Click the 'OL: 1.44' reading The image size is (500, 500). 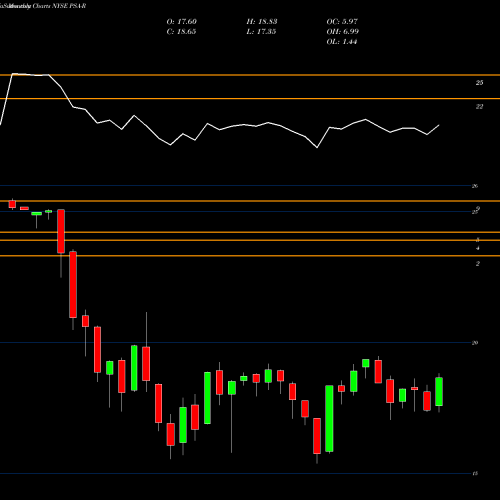tap(342, 42)
